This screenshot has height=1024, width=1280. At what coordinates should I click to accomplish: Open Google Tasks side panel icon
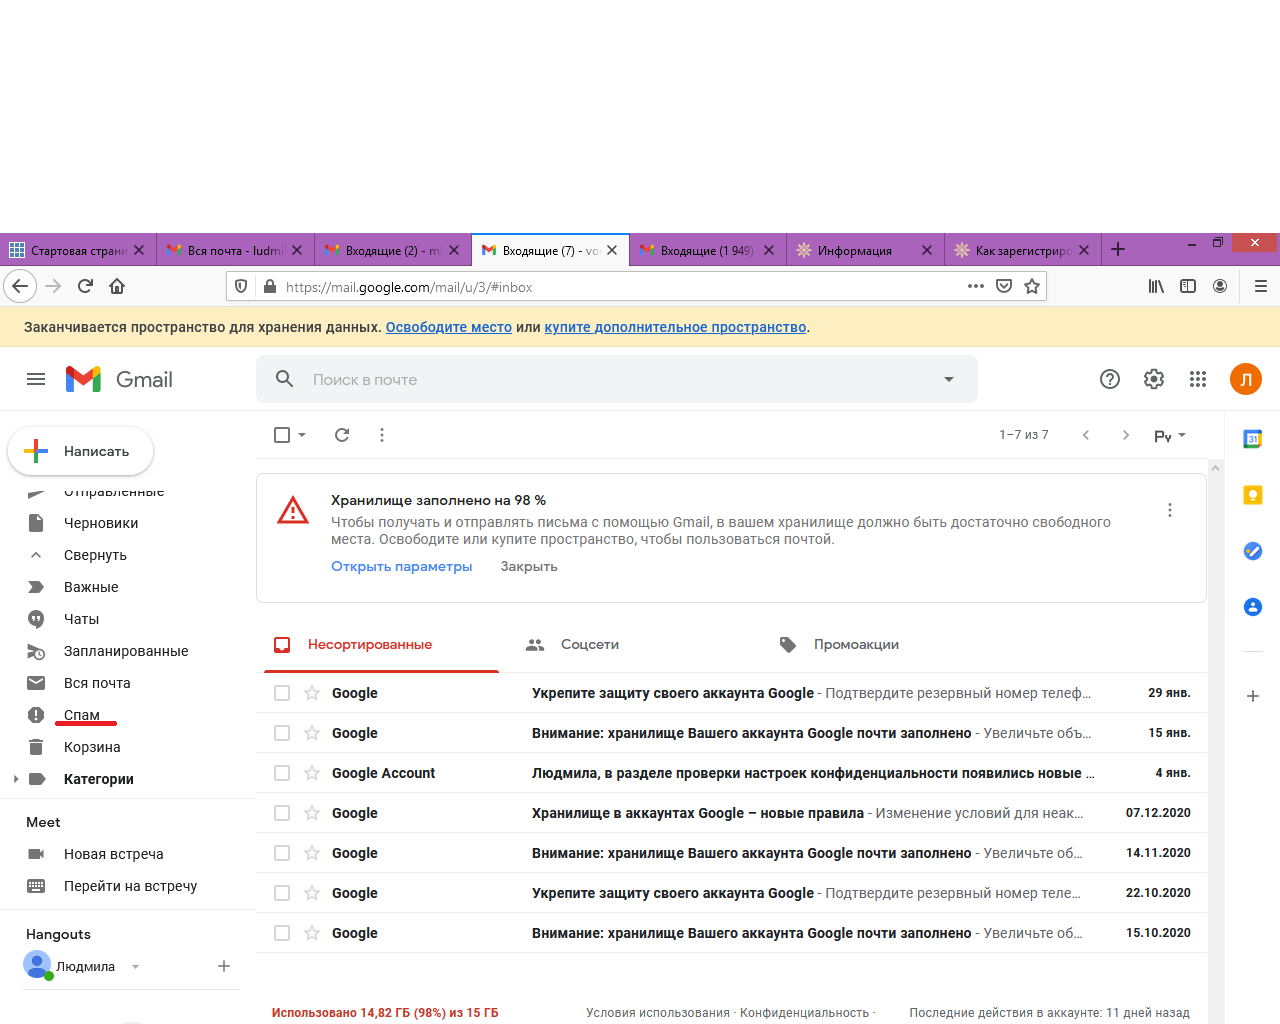(x=1253, y=551)
